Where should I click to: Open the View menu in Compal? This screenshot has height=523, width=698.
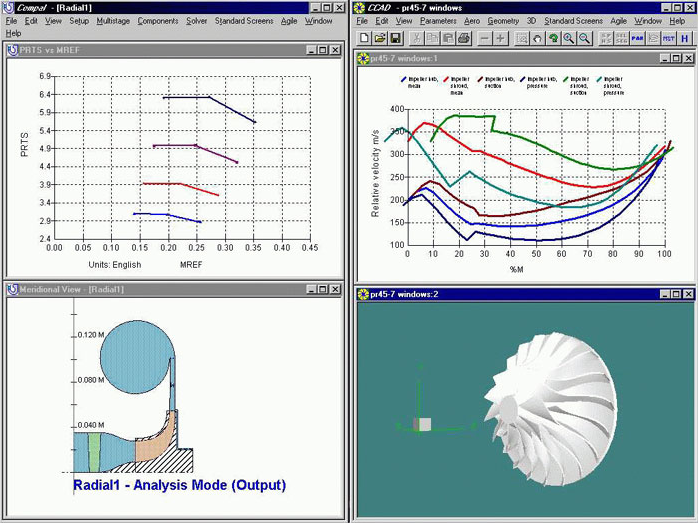[53, 21]
